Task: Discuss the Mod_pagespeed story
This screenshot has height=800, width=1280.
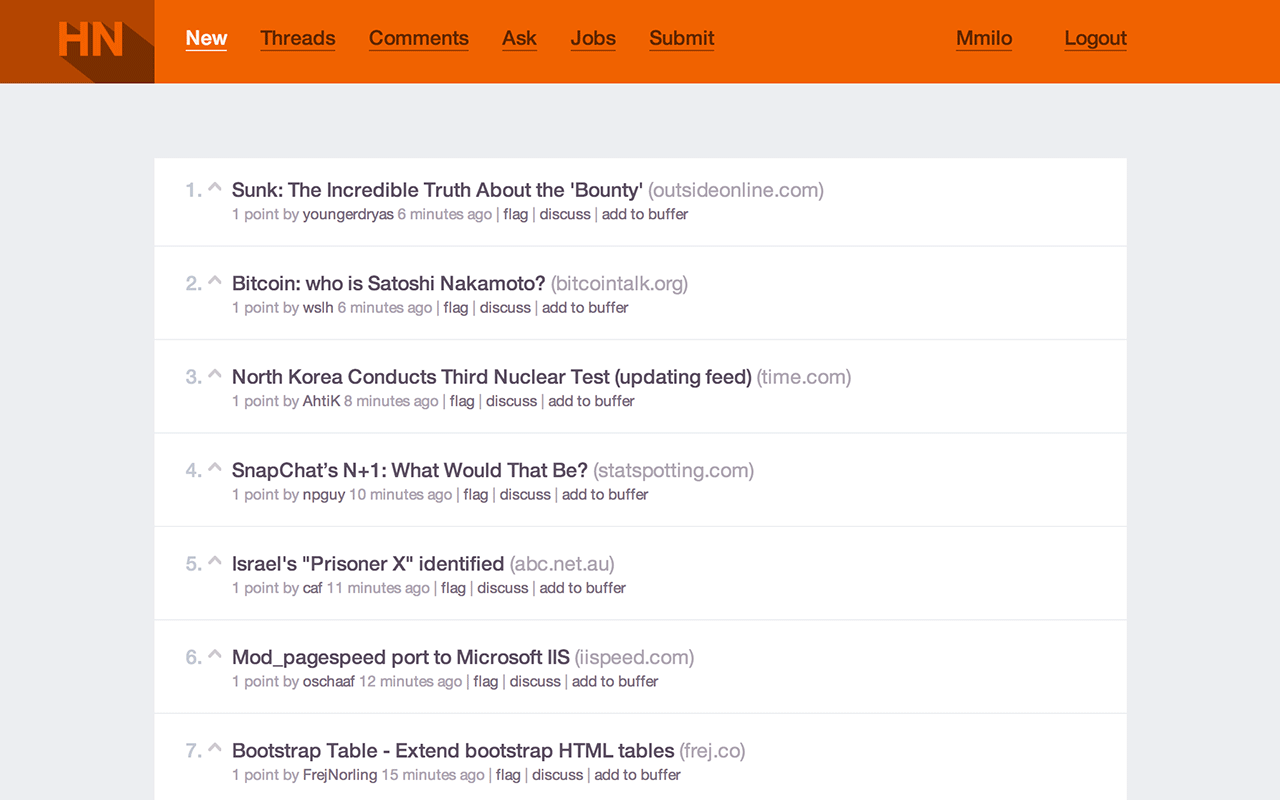Action: tap(535, 682)
